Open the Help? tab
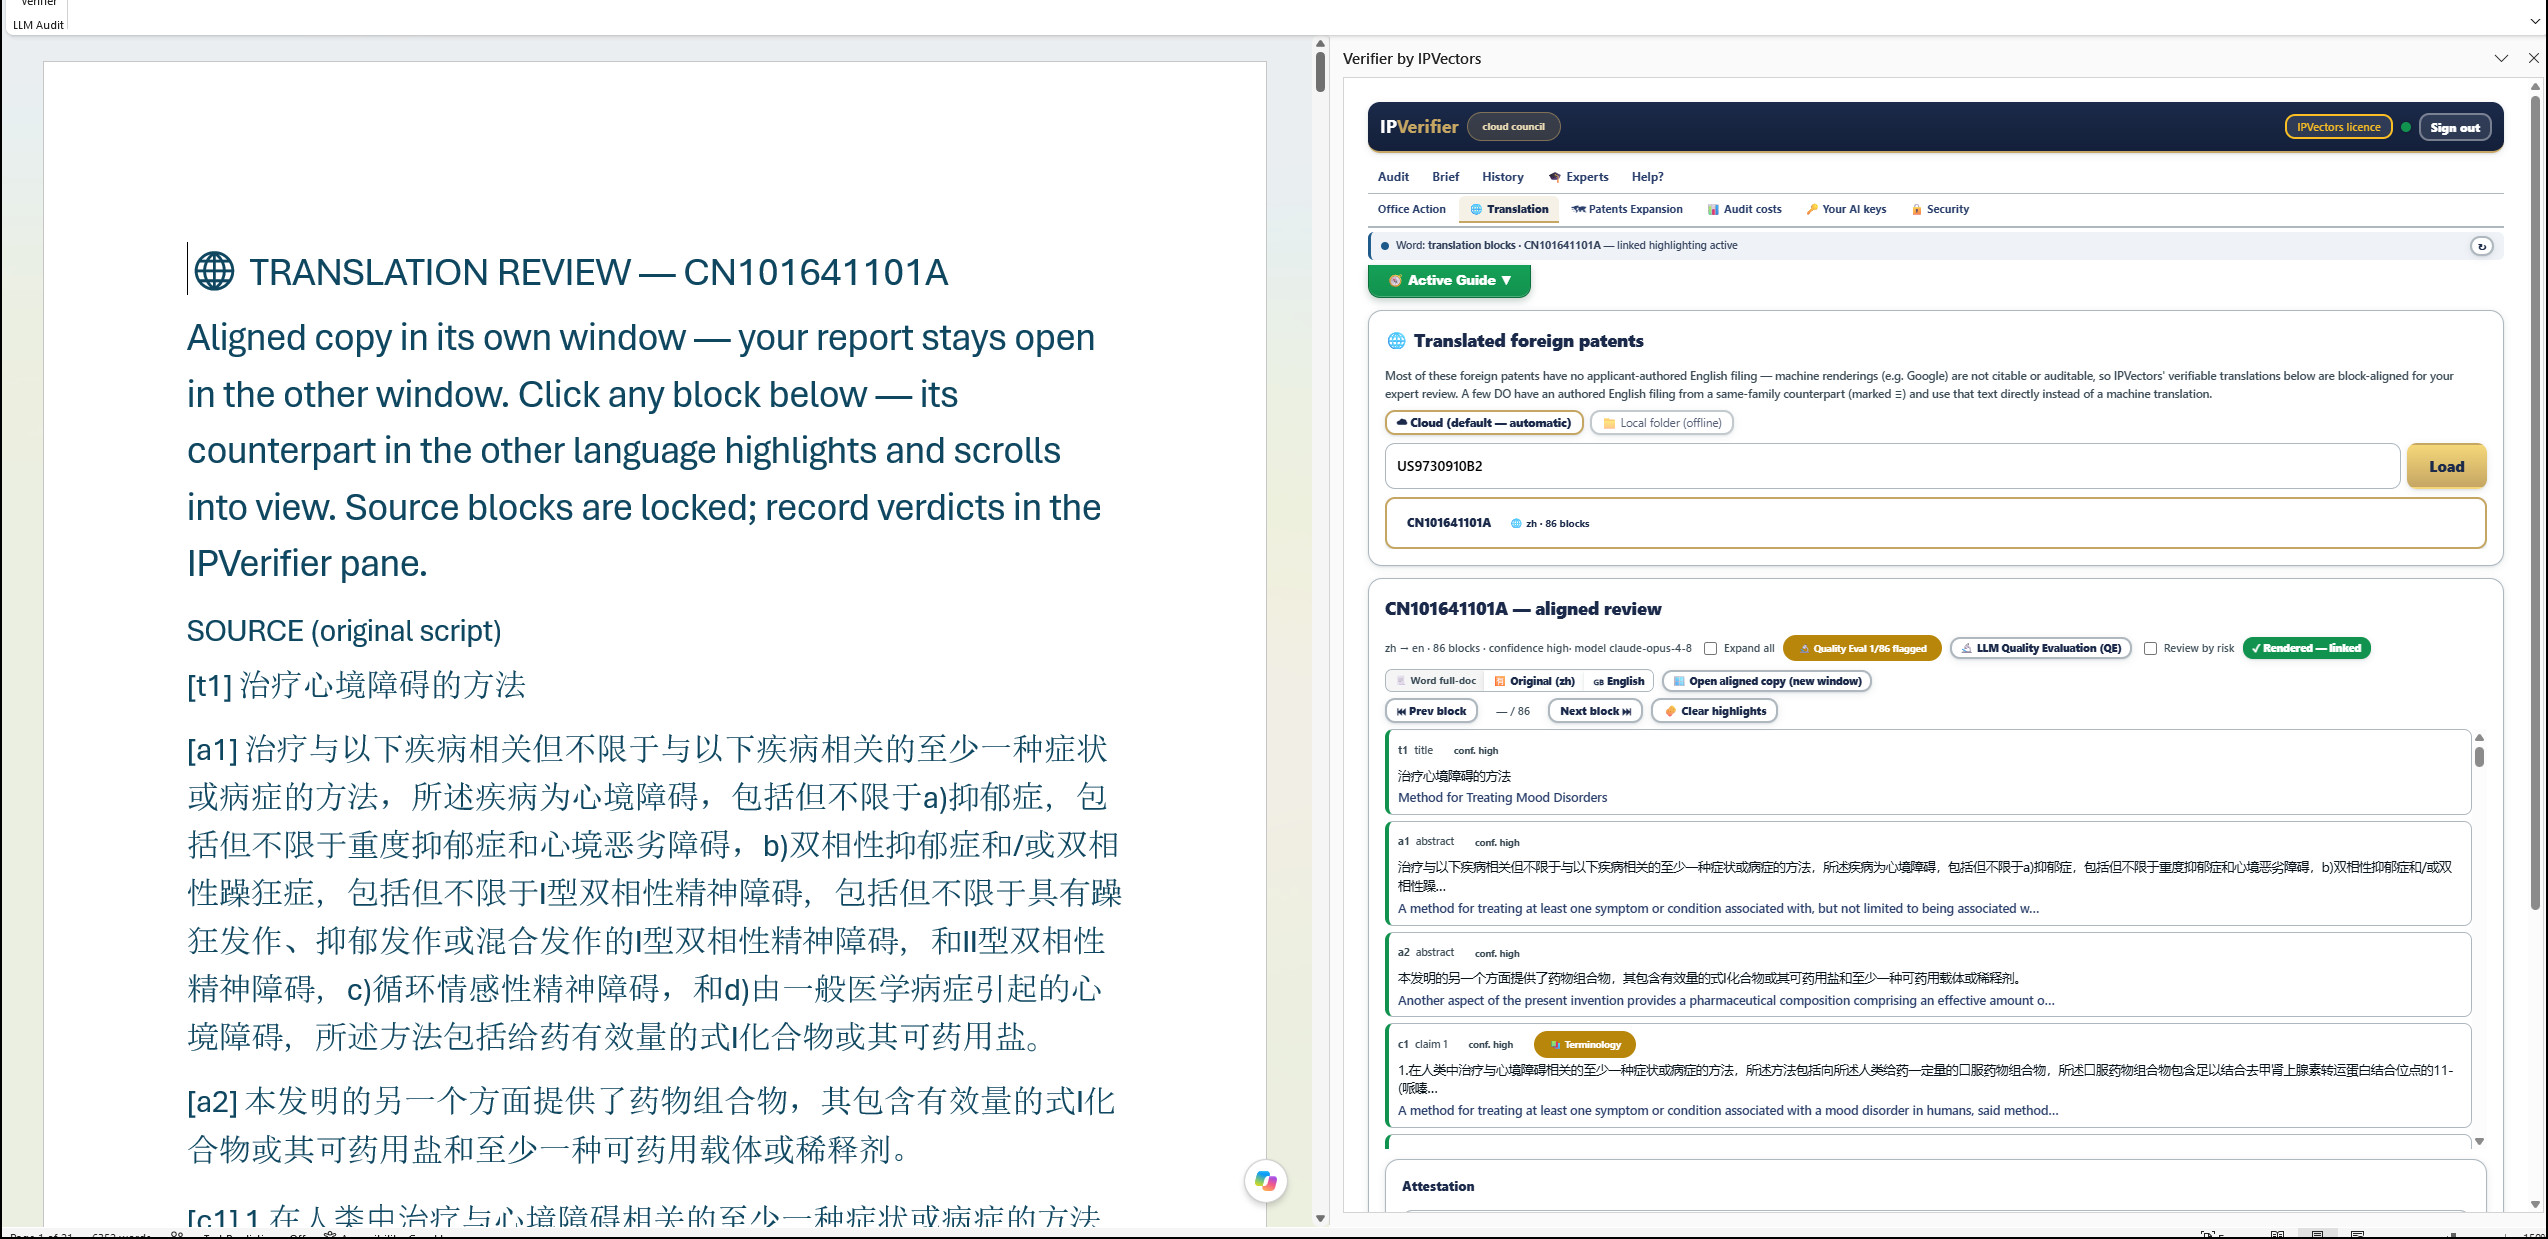The width and height of the screenshot is (2548, 1239). pyautogui.click(x=1647, y=177)
